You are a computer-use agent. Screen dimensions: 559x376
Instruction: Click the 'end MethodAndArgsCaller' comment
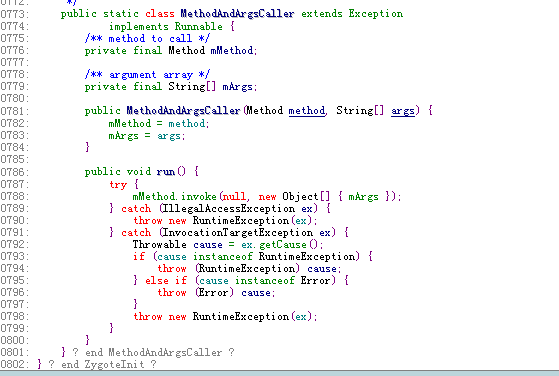click(153, 352)
